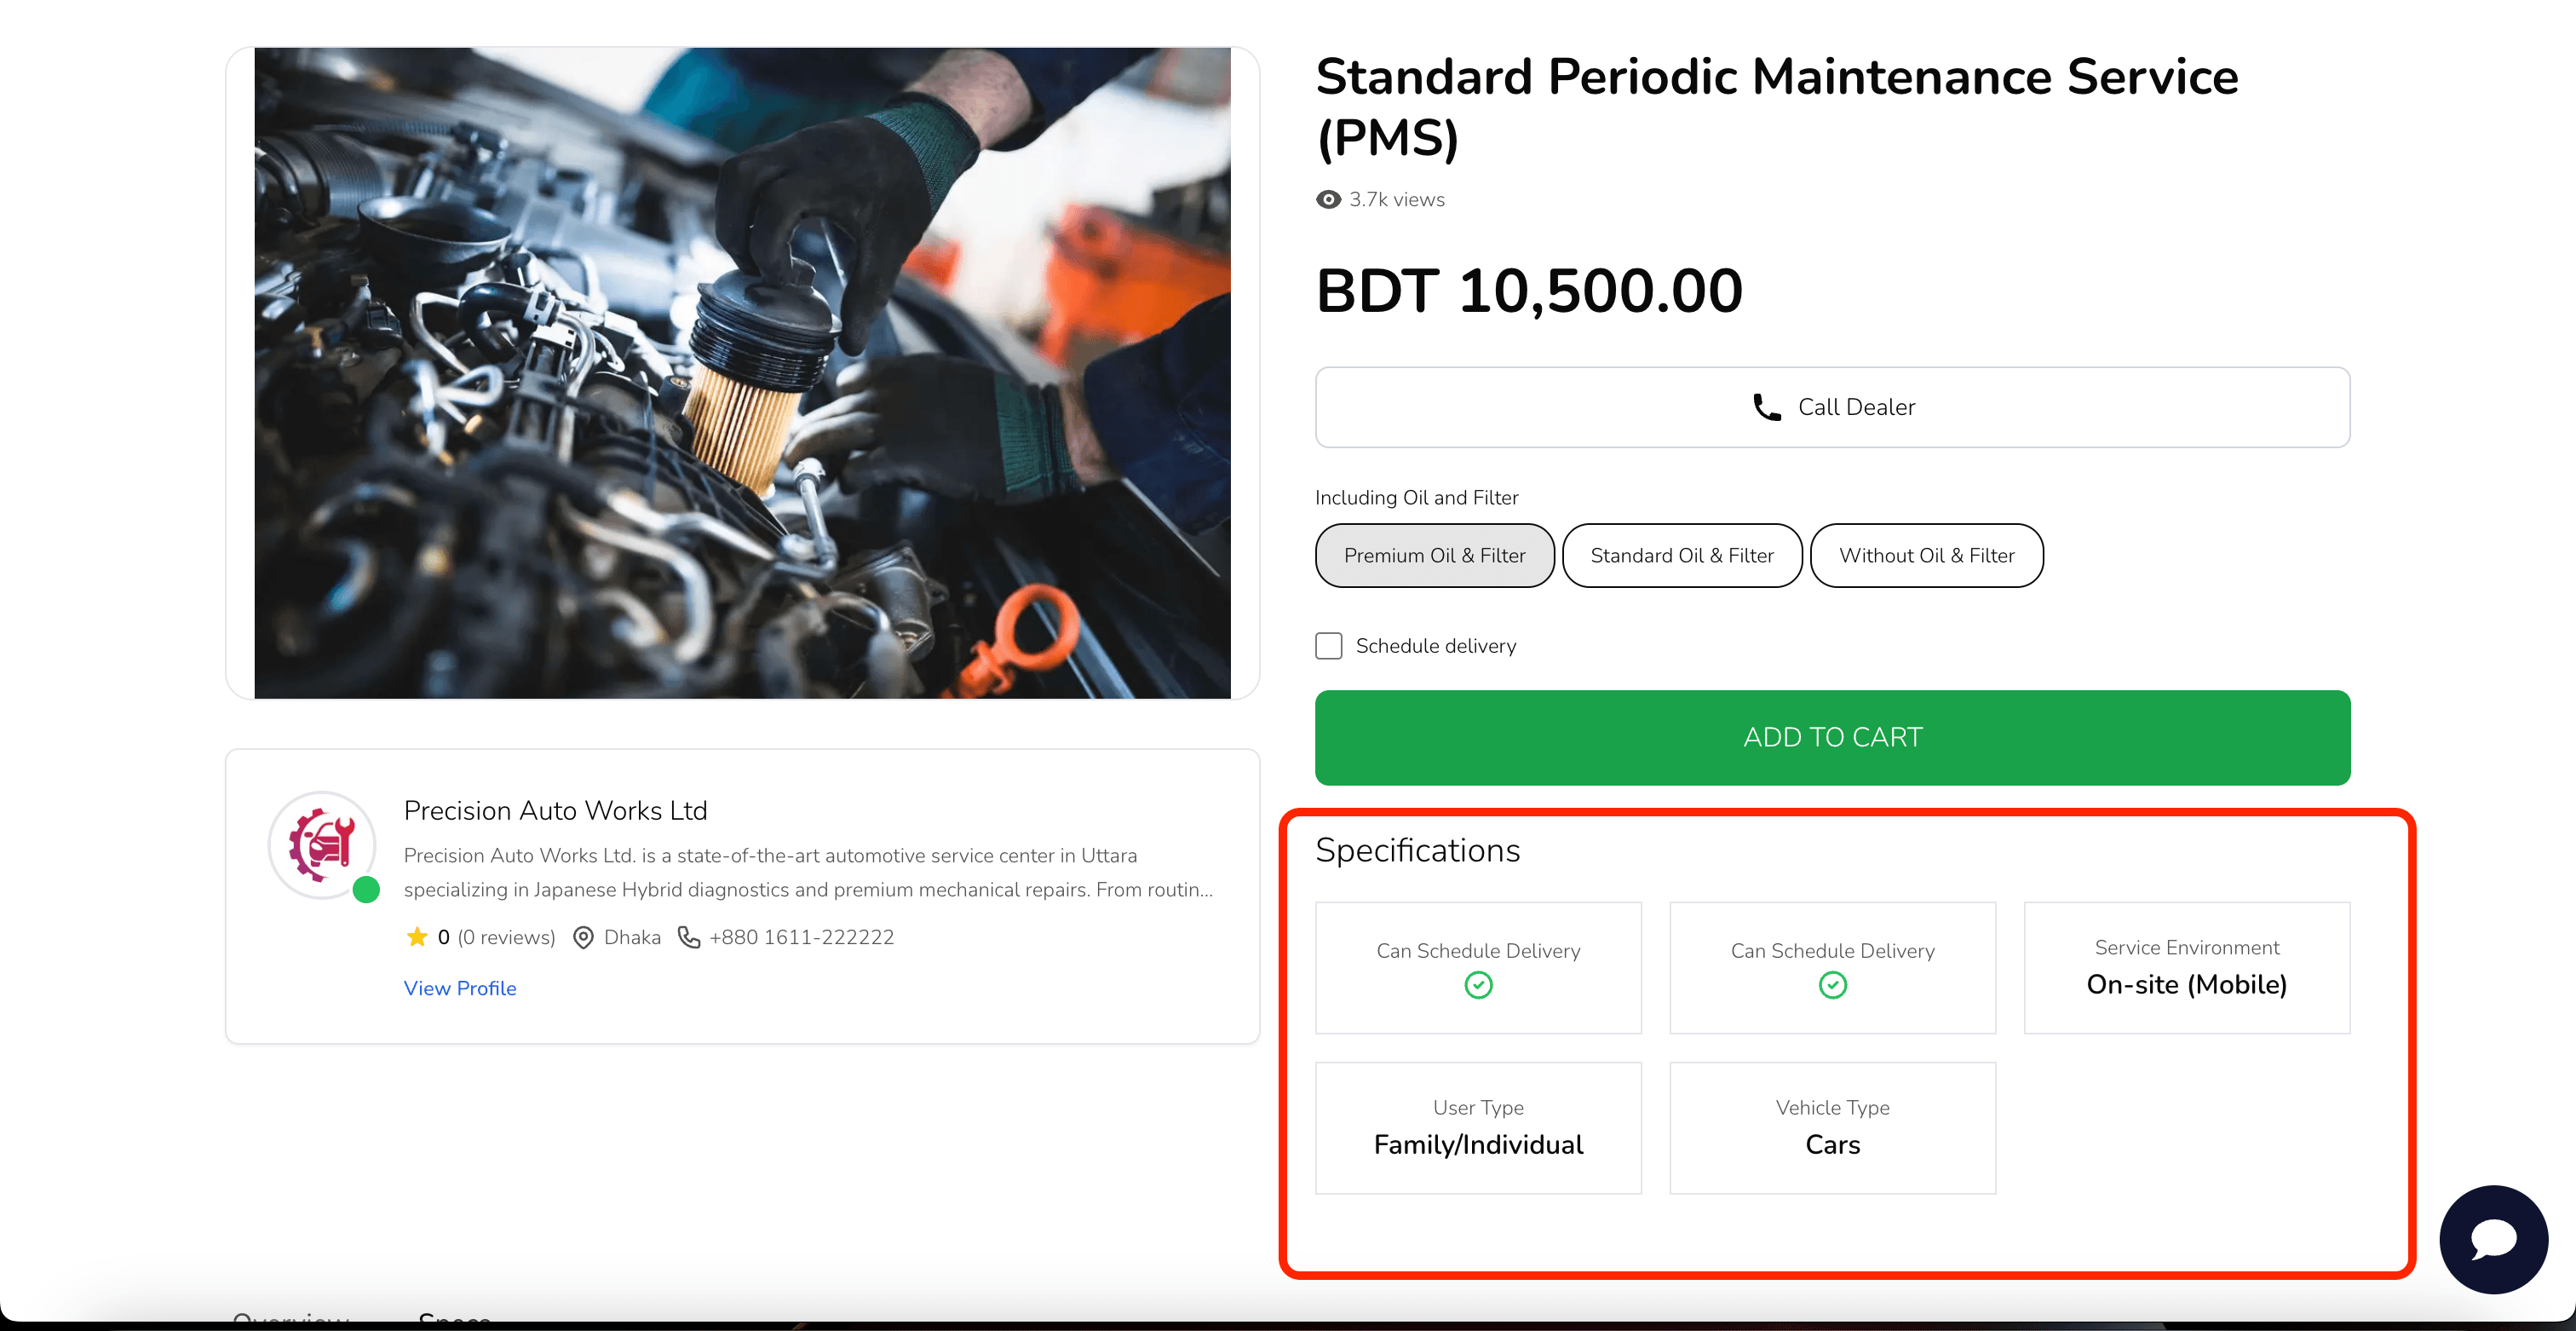Image resolution: width=2576 pixels, height=1331 pixels.
Task: Select the Premium Oil & Filter option
Action: pos(1434,556)
